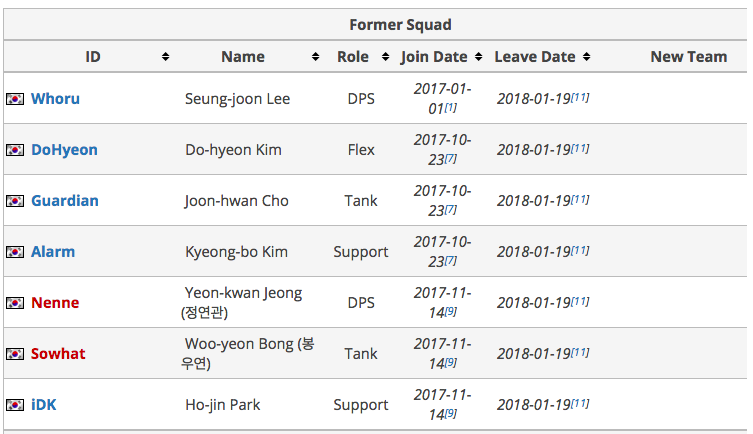The height and width of the screenshot is (434, 753).
Task: Click the South Korea flag beside Whoru
Action: pyautogui.click(x=15, y=99)
